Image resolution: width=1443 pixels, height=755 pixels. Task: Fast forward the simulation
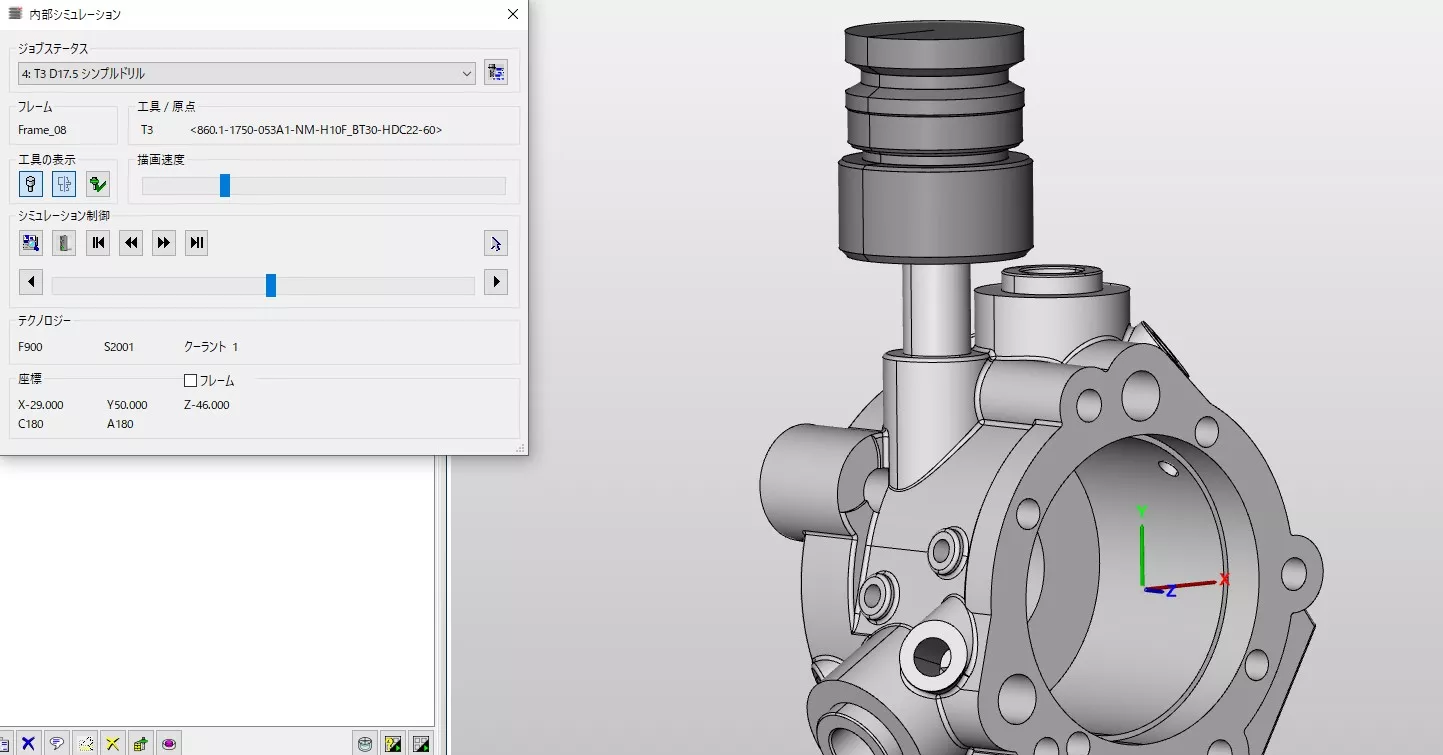pyautogui.click(x=163, y=242)
